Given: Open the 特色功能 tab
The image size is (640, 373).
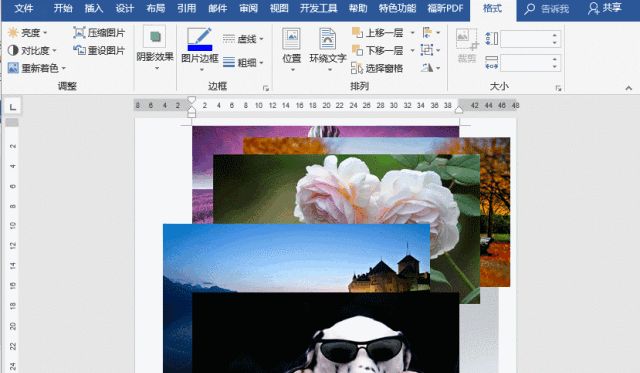Looking at the screenshot, I should click(x=397, y=8).
